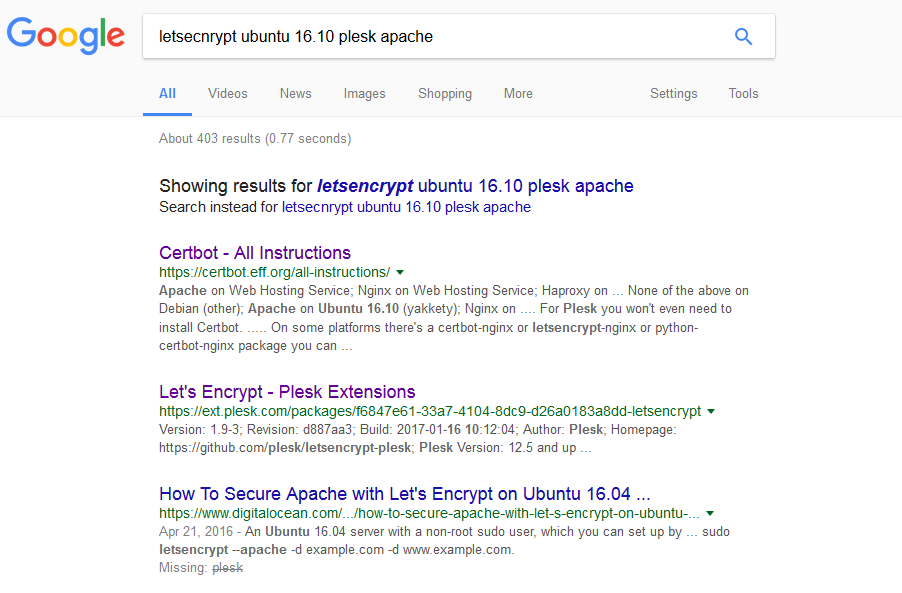Expand the More search categories menu
This screenshot has height=593, width=902.
[518, 93]
